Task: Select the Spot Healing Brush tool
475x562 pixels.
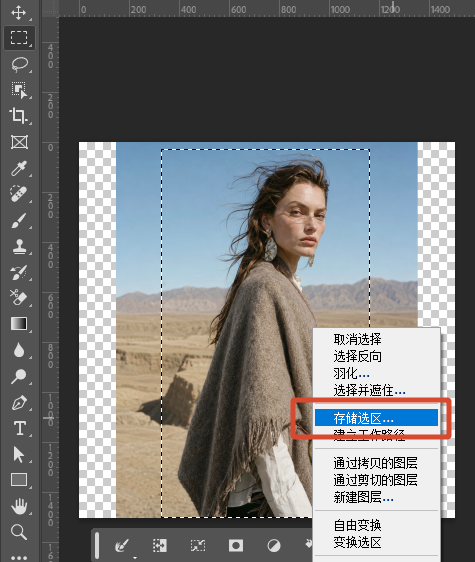Action: (19, 194)
